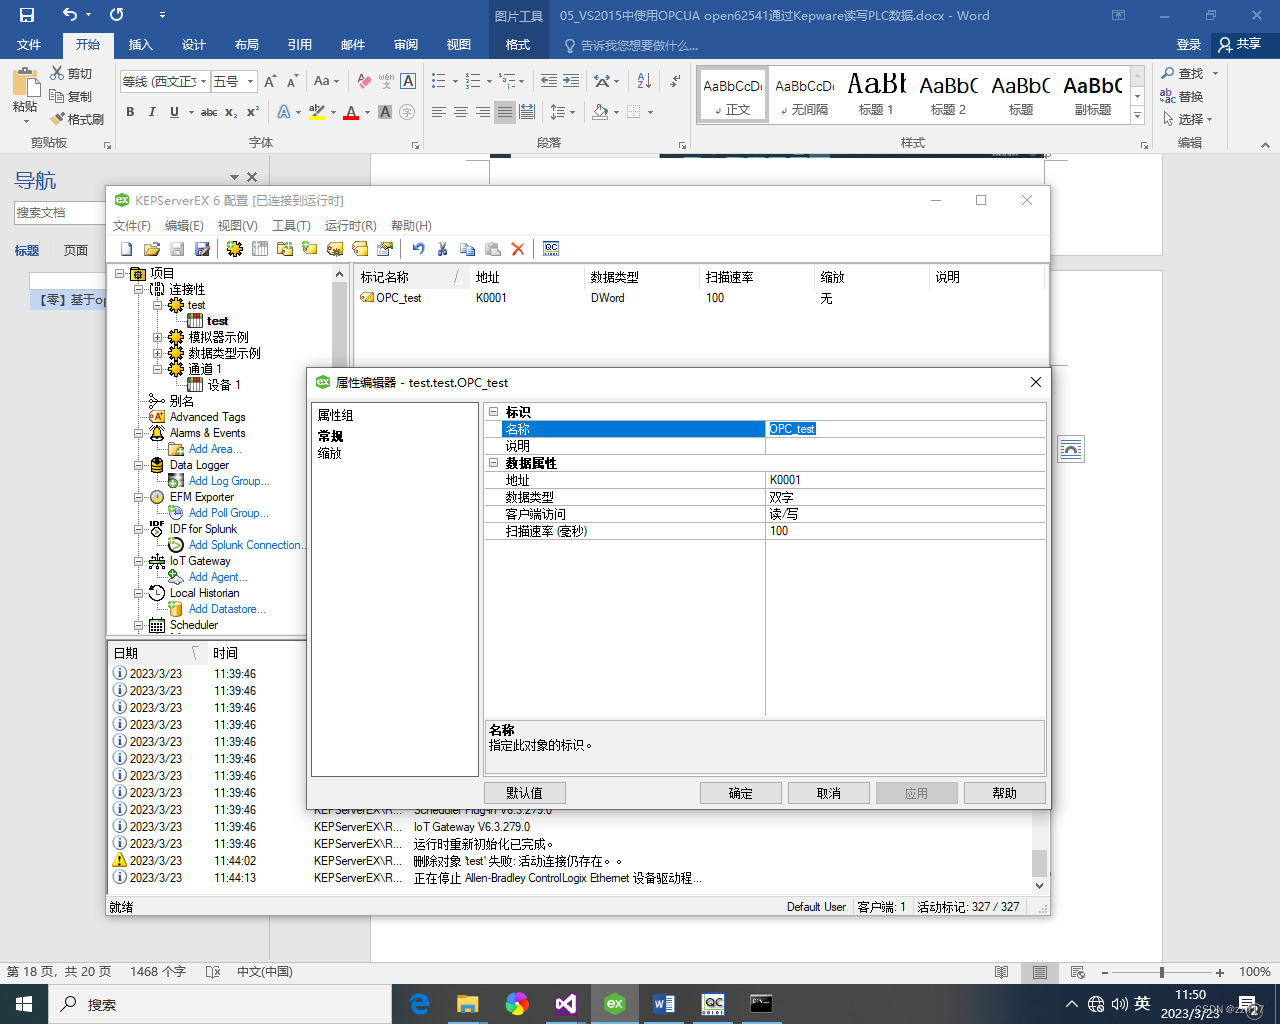Open the 工具(T) menu in KEPServerEX
Screen dimensions: 1280x1024
[x=291, y=226]
